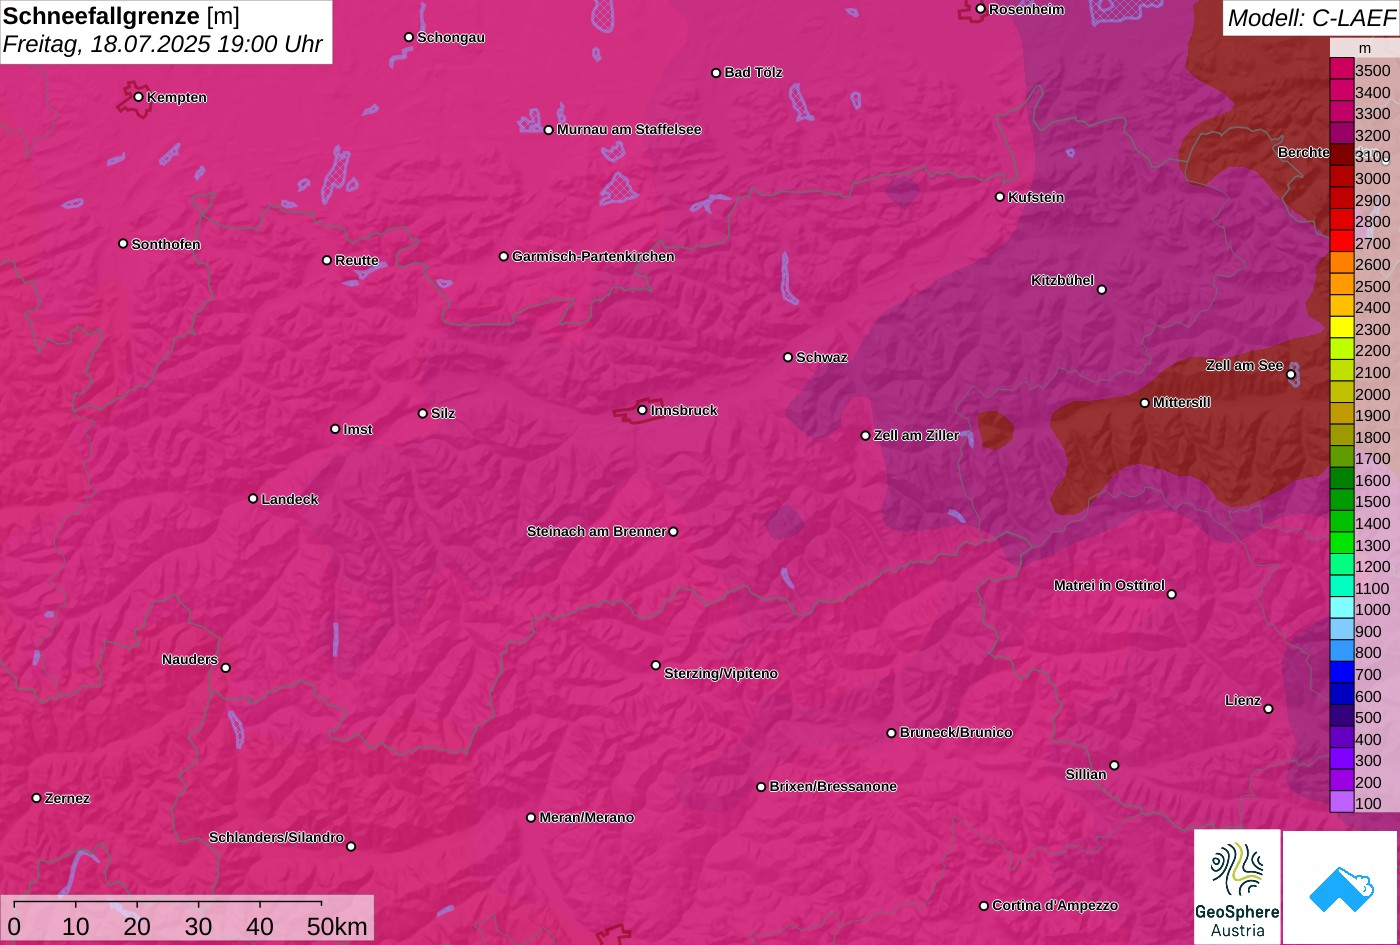Click the Lienz marker dot

pos(1268,709)
